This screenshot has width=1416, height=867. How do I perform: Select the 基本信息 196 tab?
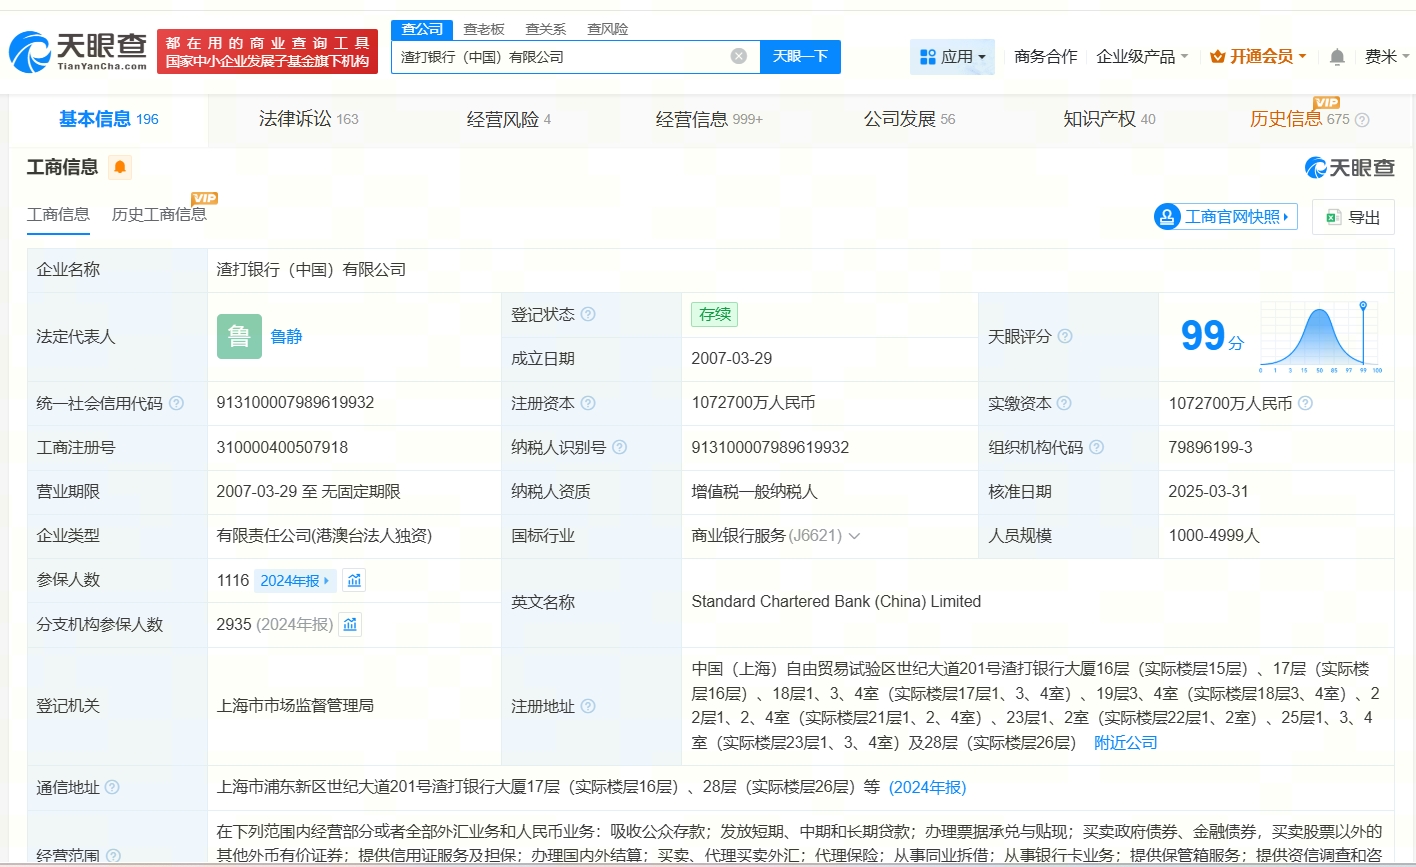[109, 119]
